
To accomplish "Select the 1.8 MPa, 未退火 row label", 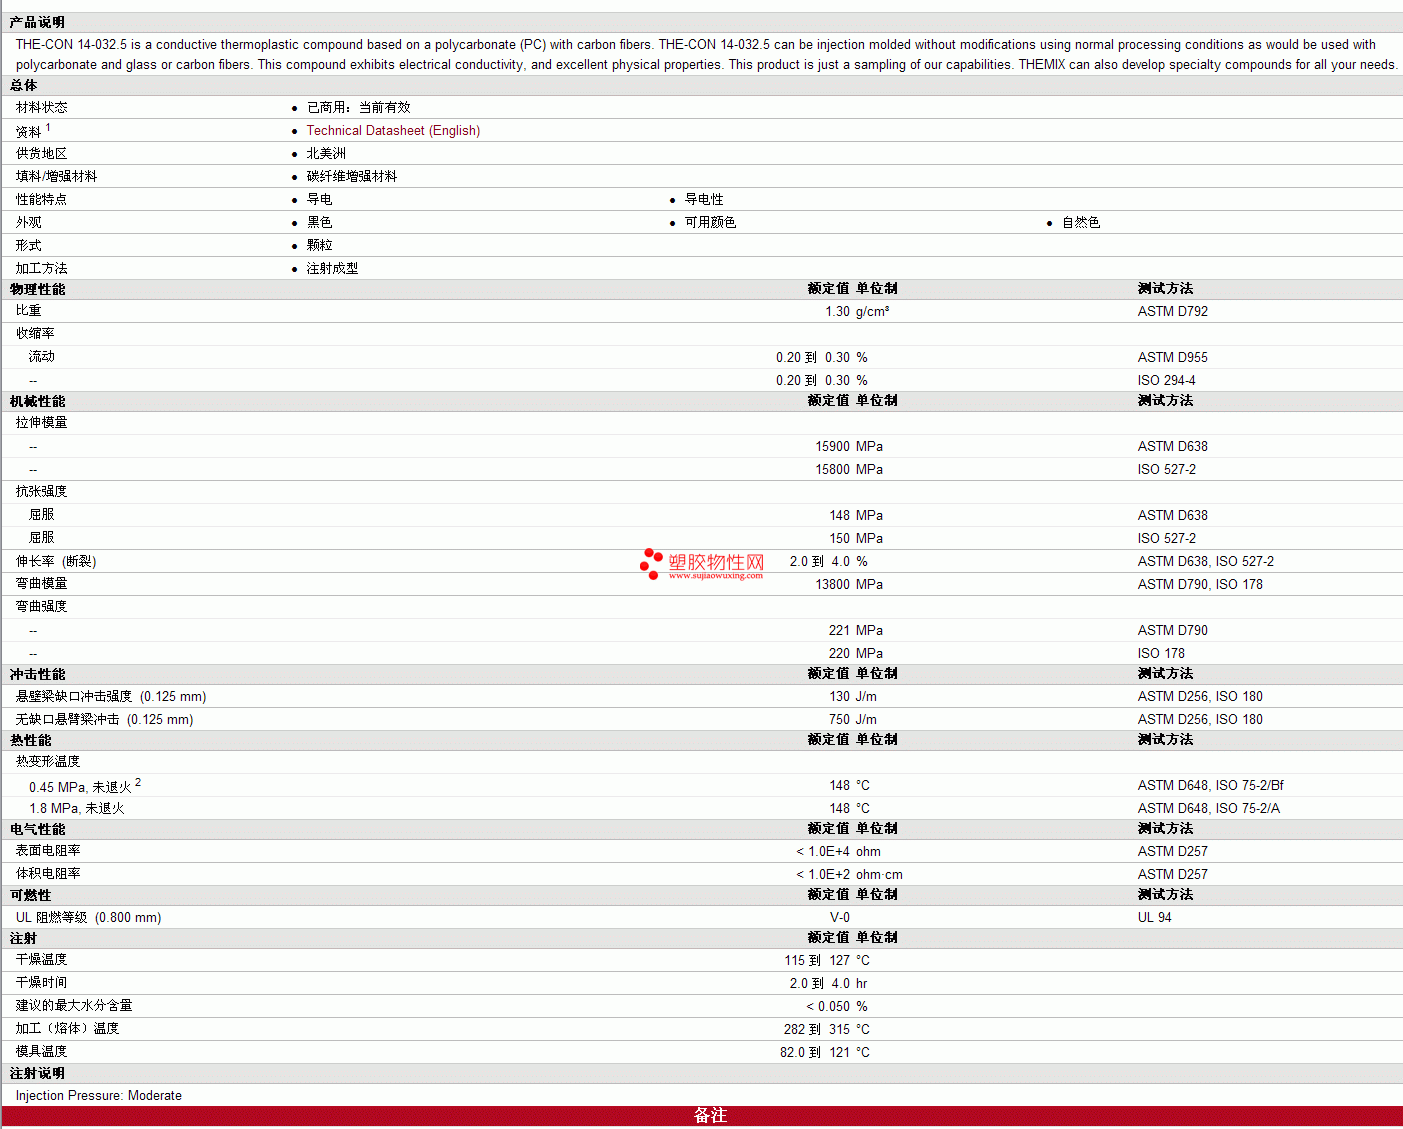I will coord(77,809).
